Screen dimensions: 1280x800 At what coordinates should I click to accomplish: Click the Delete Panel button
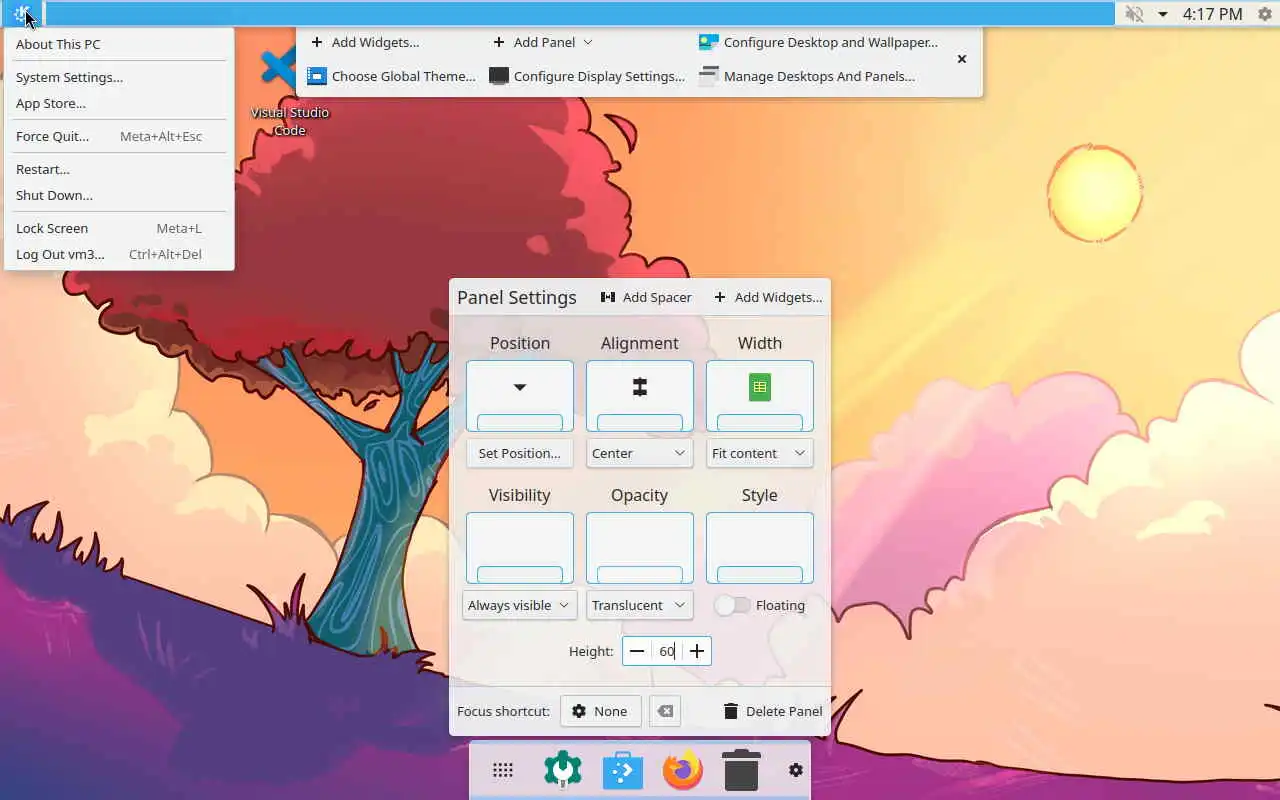773,711
